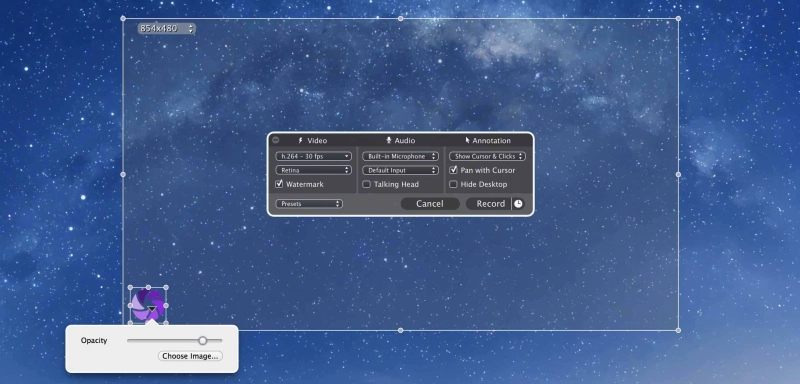
Task: Enable the Talking Head checkbox
Action: coord(366,185)
